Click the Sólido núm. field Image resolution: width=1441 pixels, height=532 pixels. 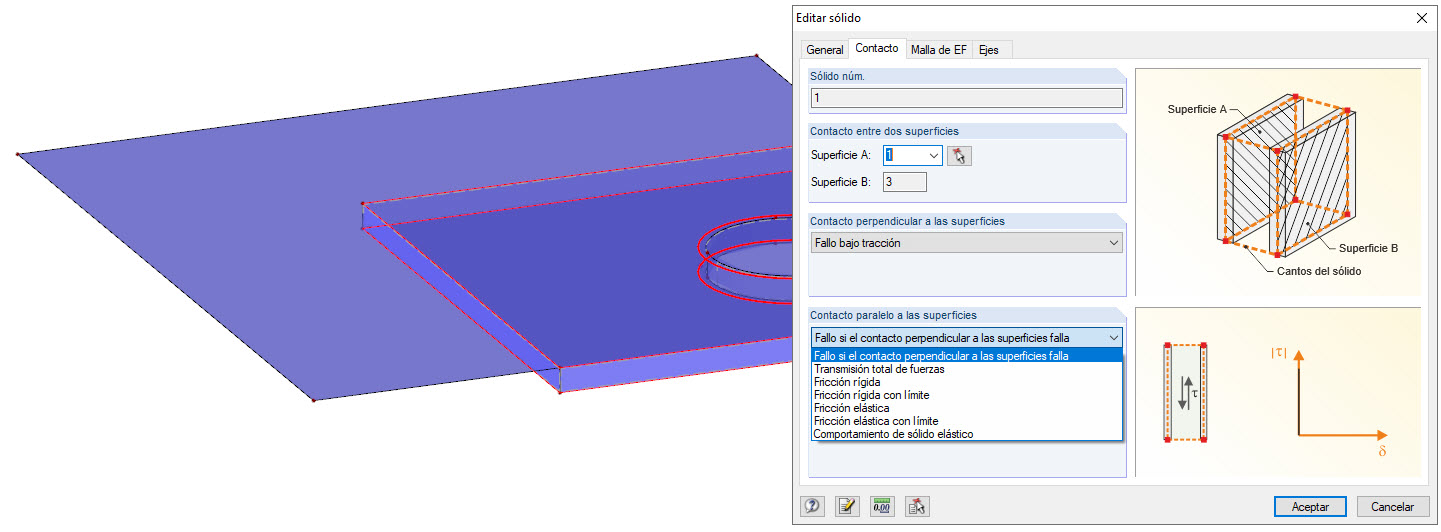[x=966, y=98]
